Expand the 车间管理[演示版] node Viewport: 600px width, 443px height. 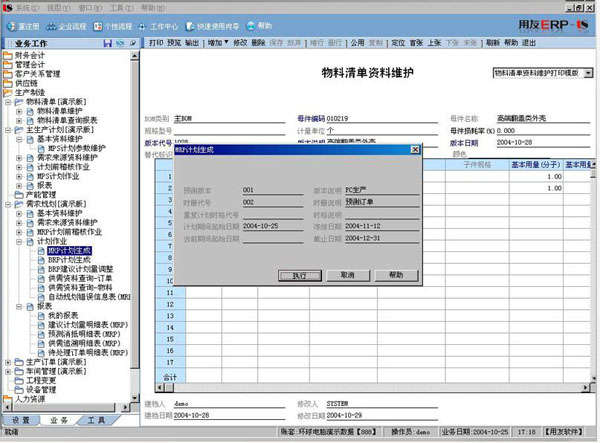tap(8, 371)
